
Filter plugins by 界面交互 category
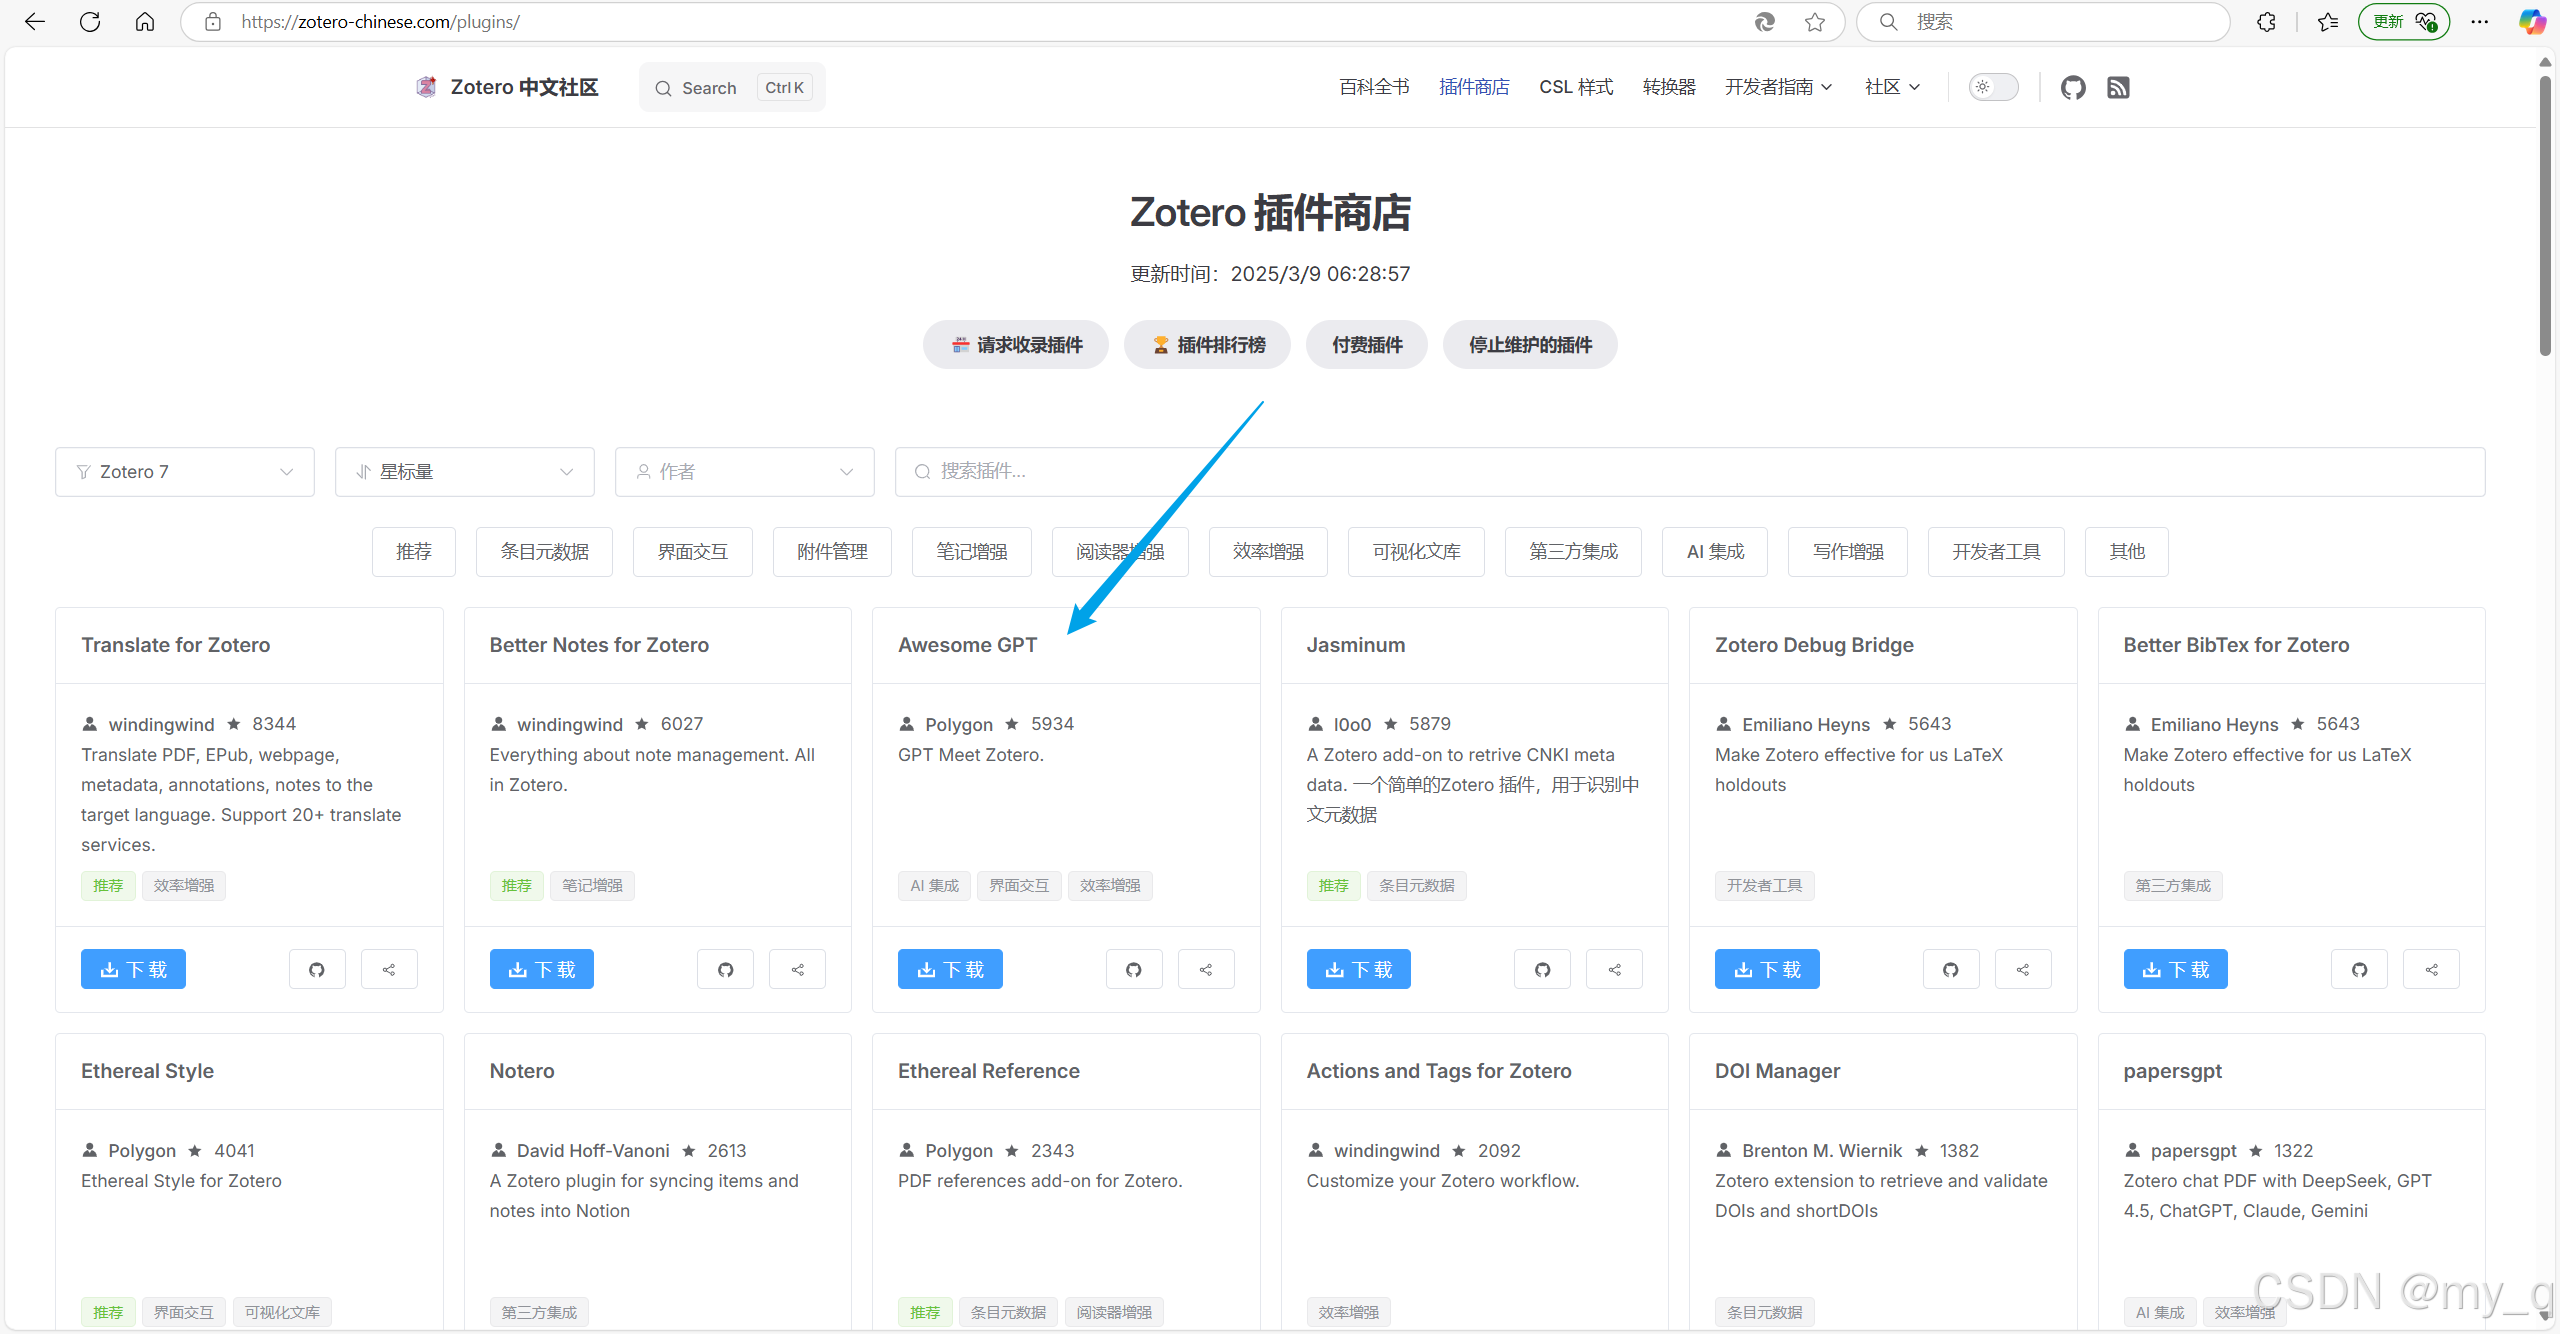click(693, 552)
